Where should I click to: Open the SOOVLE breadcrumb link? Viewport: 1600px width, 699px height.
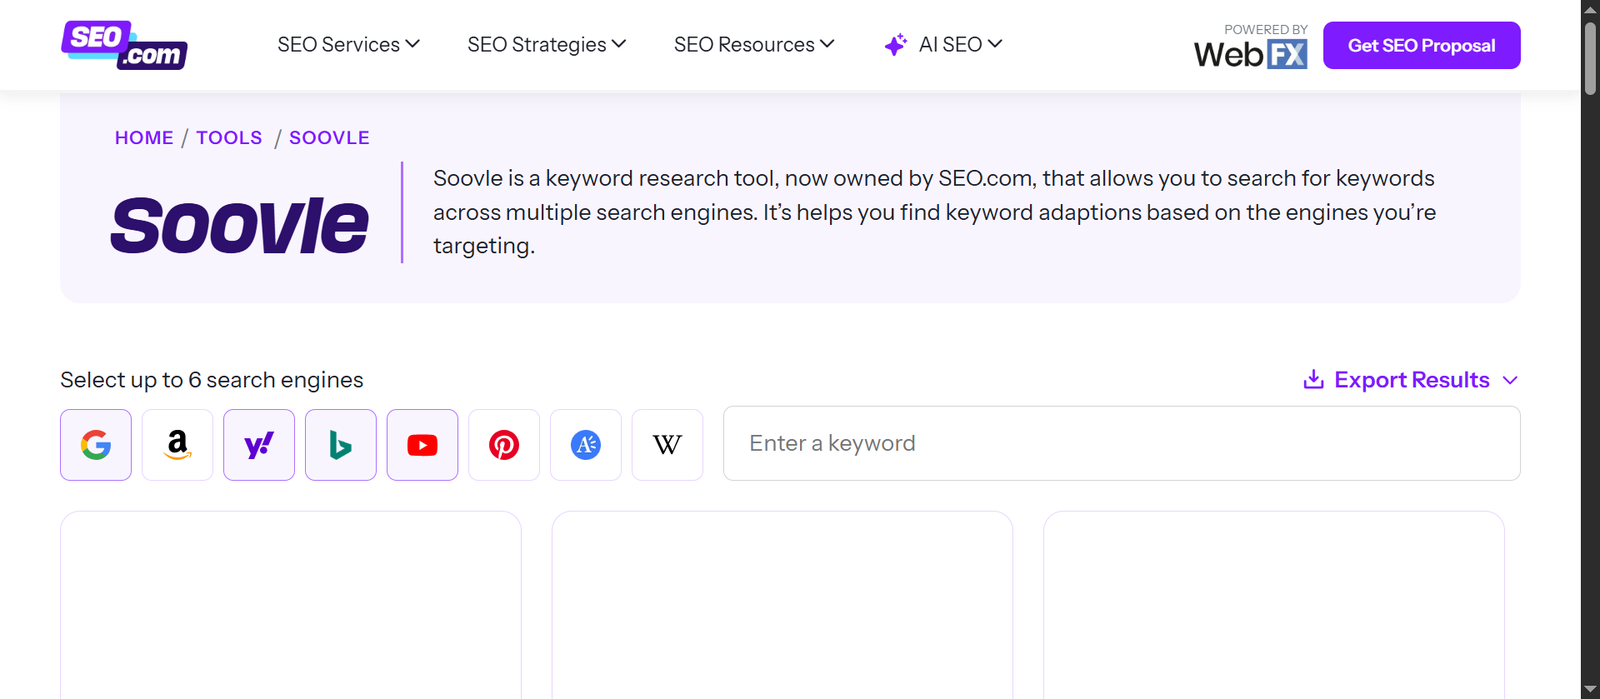[329, 138]
